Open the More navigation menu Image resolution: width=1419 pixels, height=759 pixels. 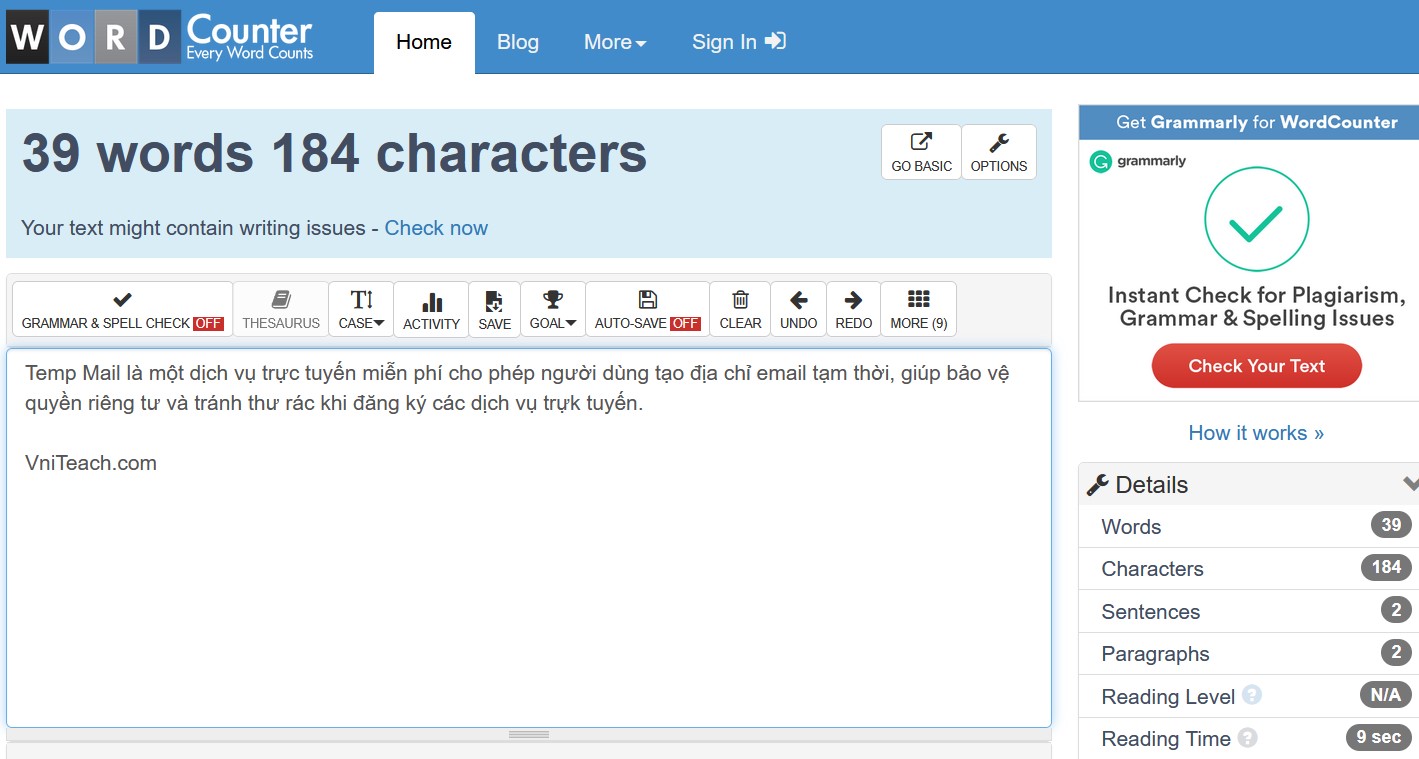click(x=614, y=42)
